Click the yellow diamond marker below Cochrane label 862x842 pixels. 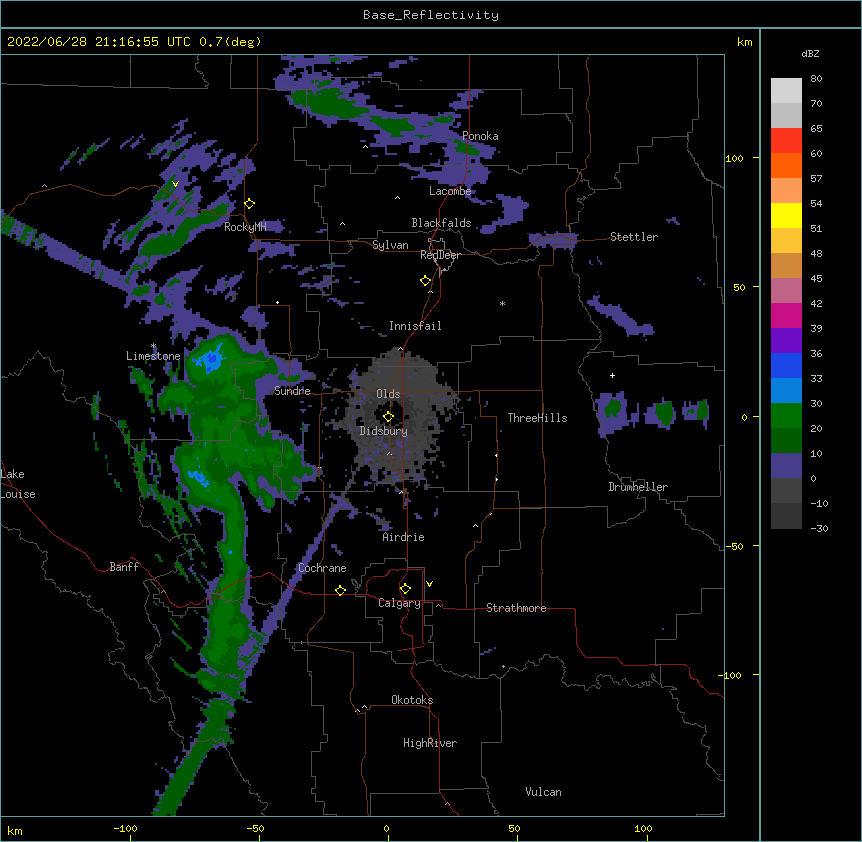click(340, 590)
